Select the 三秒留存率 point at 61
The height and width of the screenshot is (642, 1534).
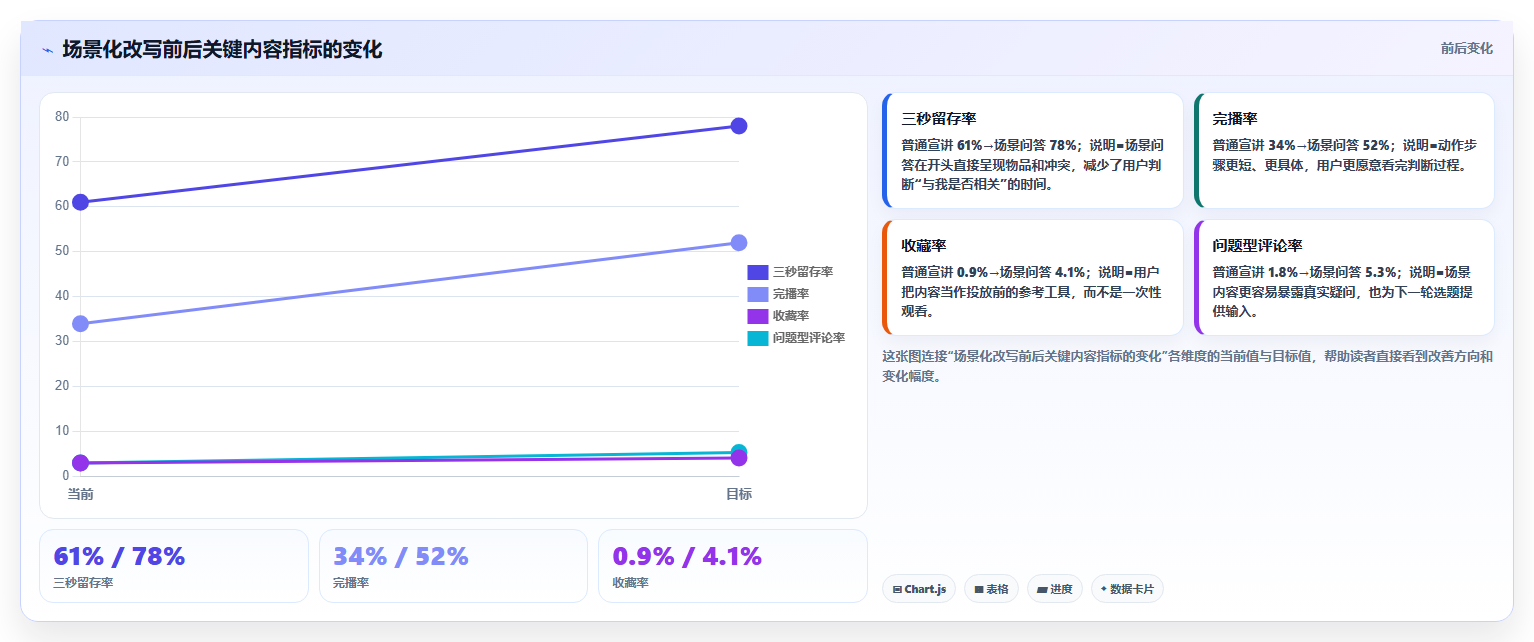(81, 202)
